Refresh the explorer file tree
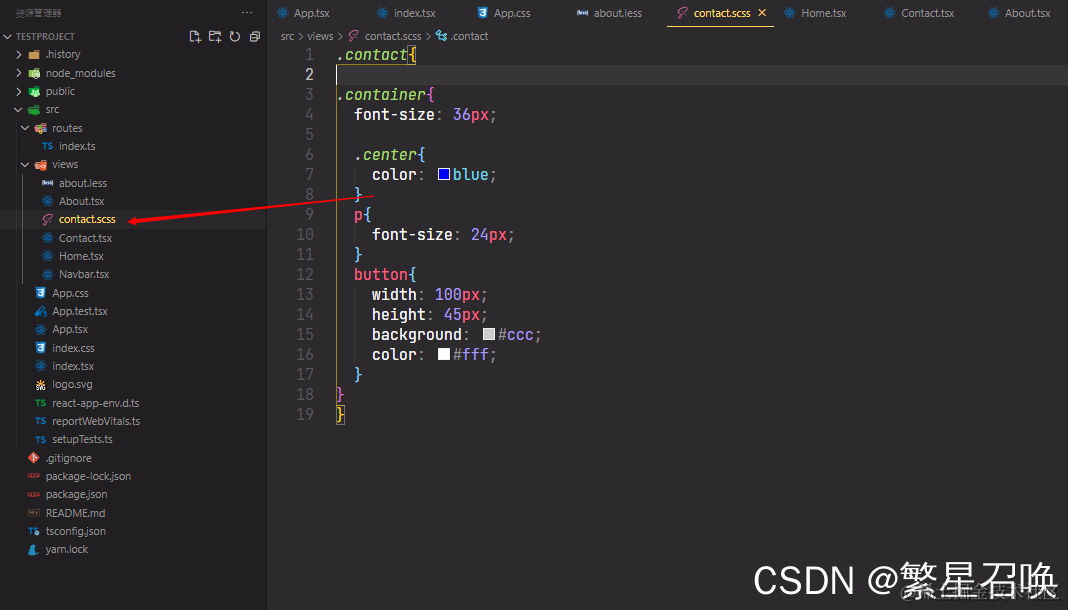Screen dimensions: 1068x610 pyautogui.click(x=235, y=37)
